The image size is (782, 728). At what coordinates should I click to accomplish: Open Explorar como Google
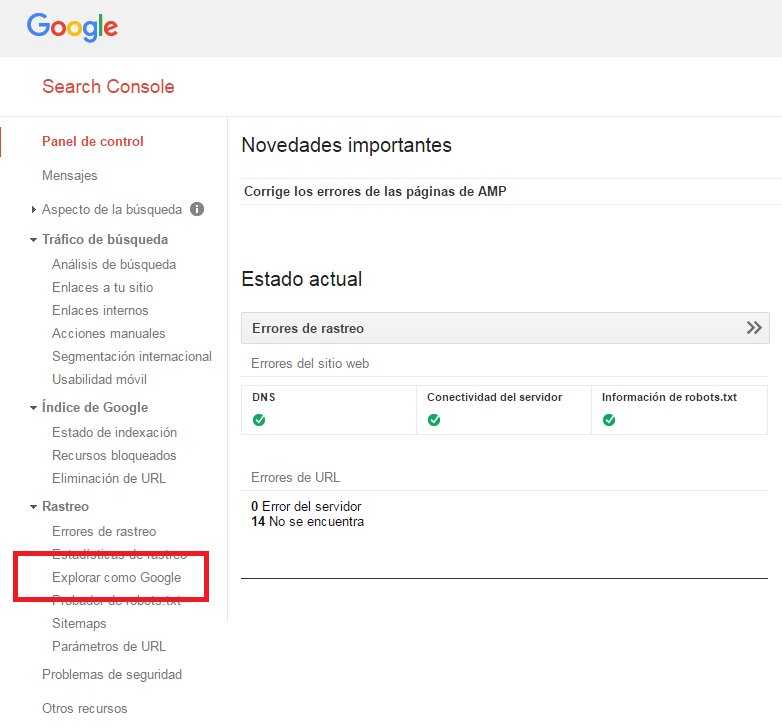pos(116,577)
